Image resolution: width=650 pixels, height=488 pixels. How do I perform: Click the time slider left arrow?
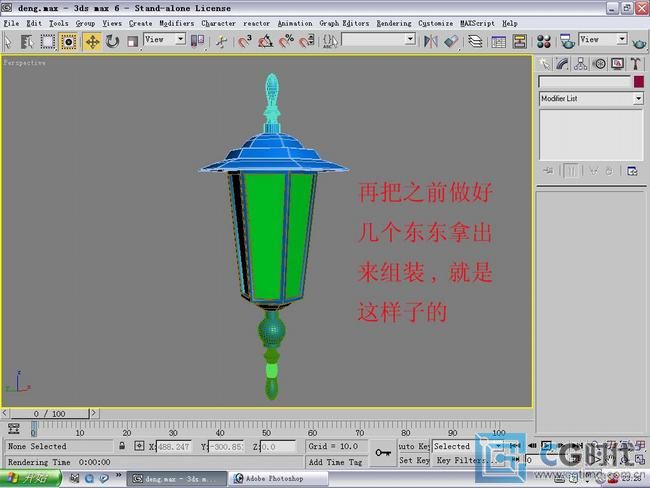5,413
